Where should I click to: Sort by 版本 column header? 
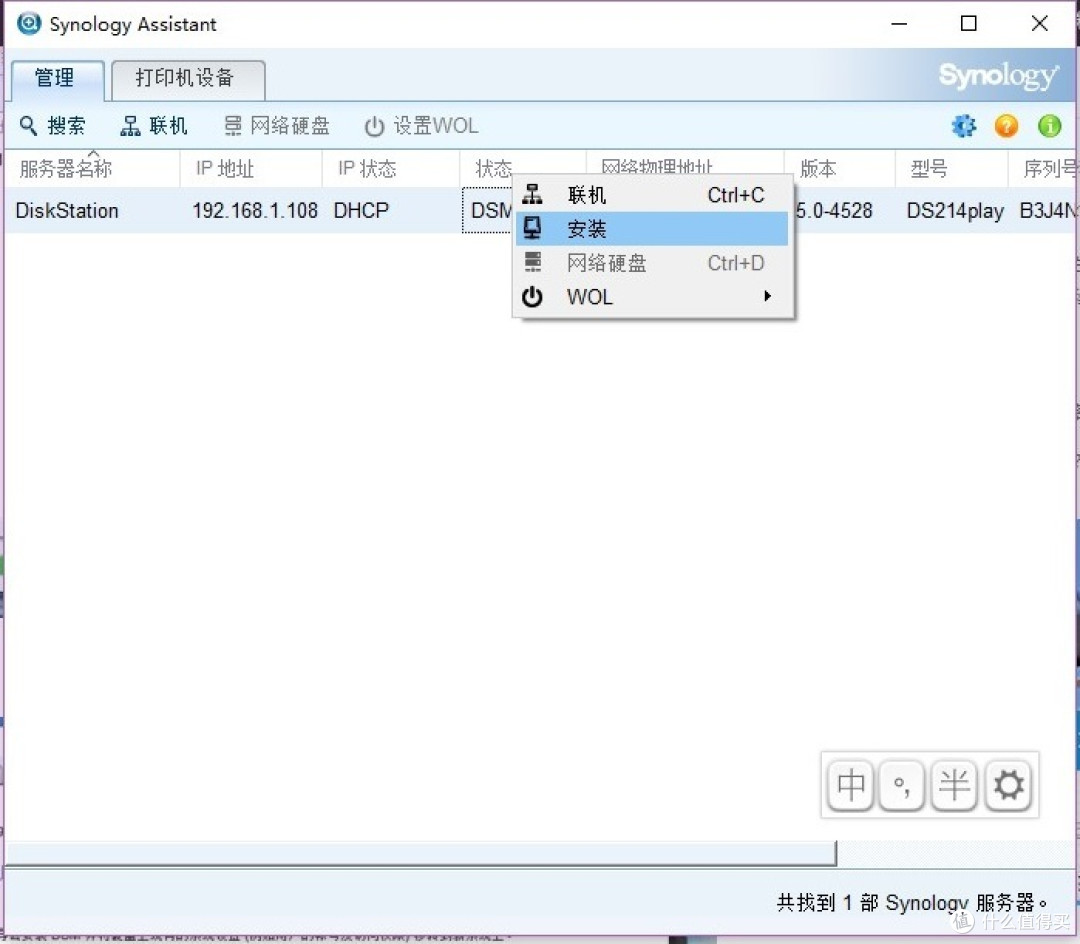839,169
